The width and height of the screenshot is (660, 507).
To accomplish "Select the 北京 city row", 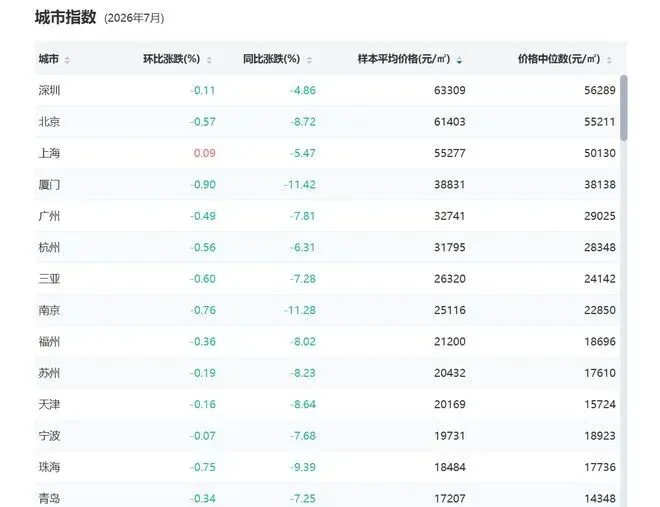I will tap(327, 122).
